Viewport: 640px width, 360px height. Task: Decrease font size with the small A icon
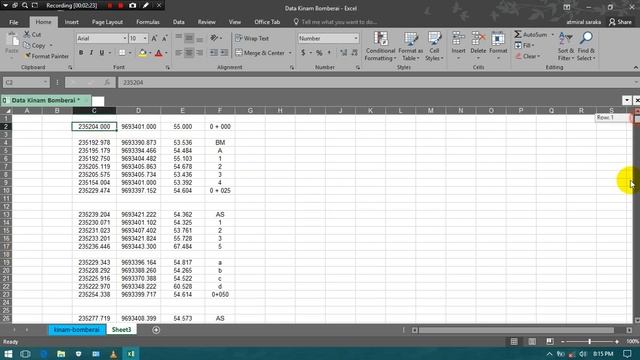[x=164, y=38]
